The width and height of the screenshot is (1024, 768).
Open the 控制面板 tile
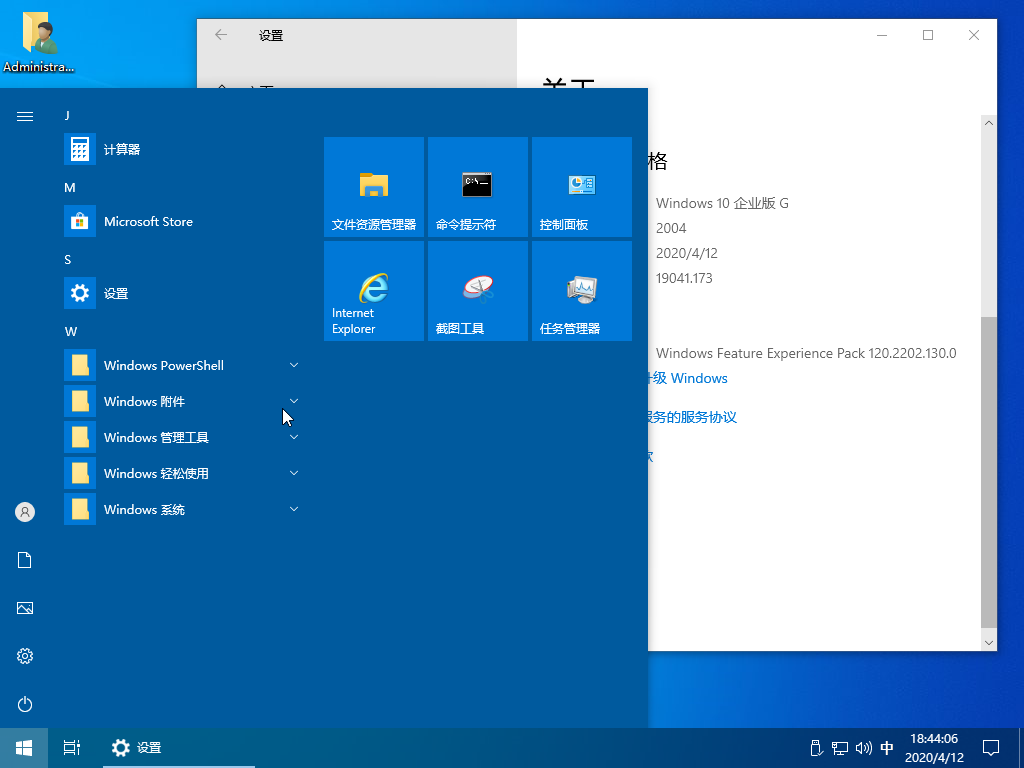click(582, 187)
